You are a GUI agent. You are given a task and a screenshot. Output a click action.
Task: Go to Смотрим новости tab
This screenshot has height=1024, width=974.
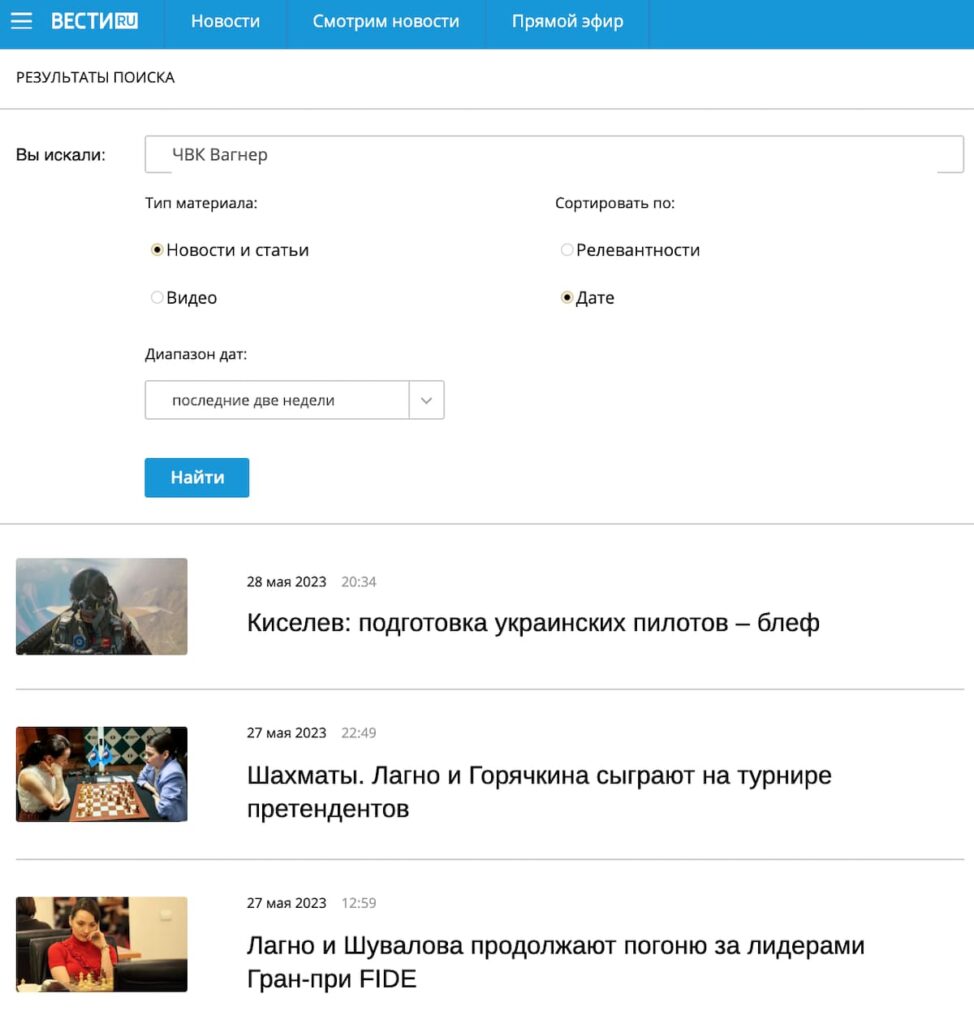pos(385,21)
